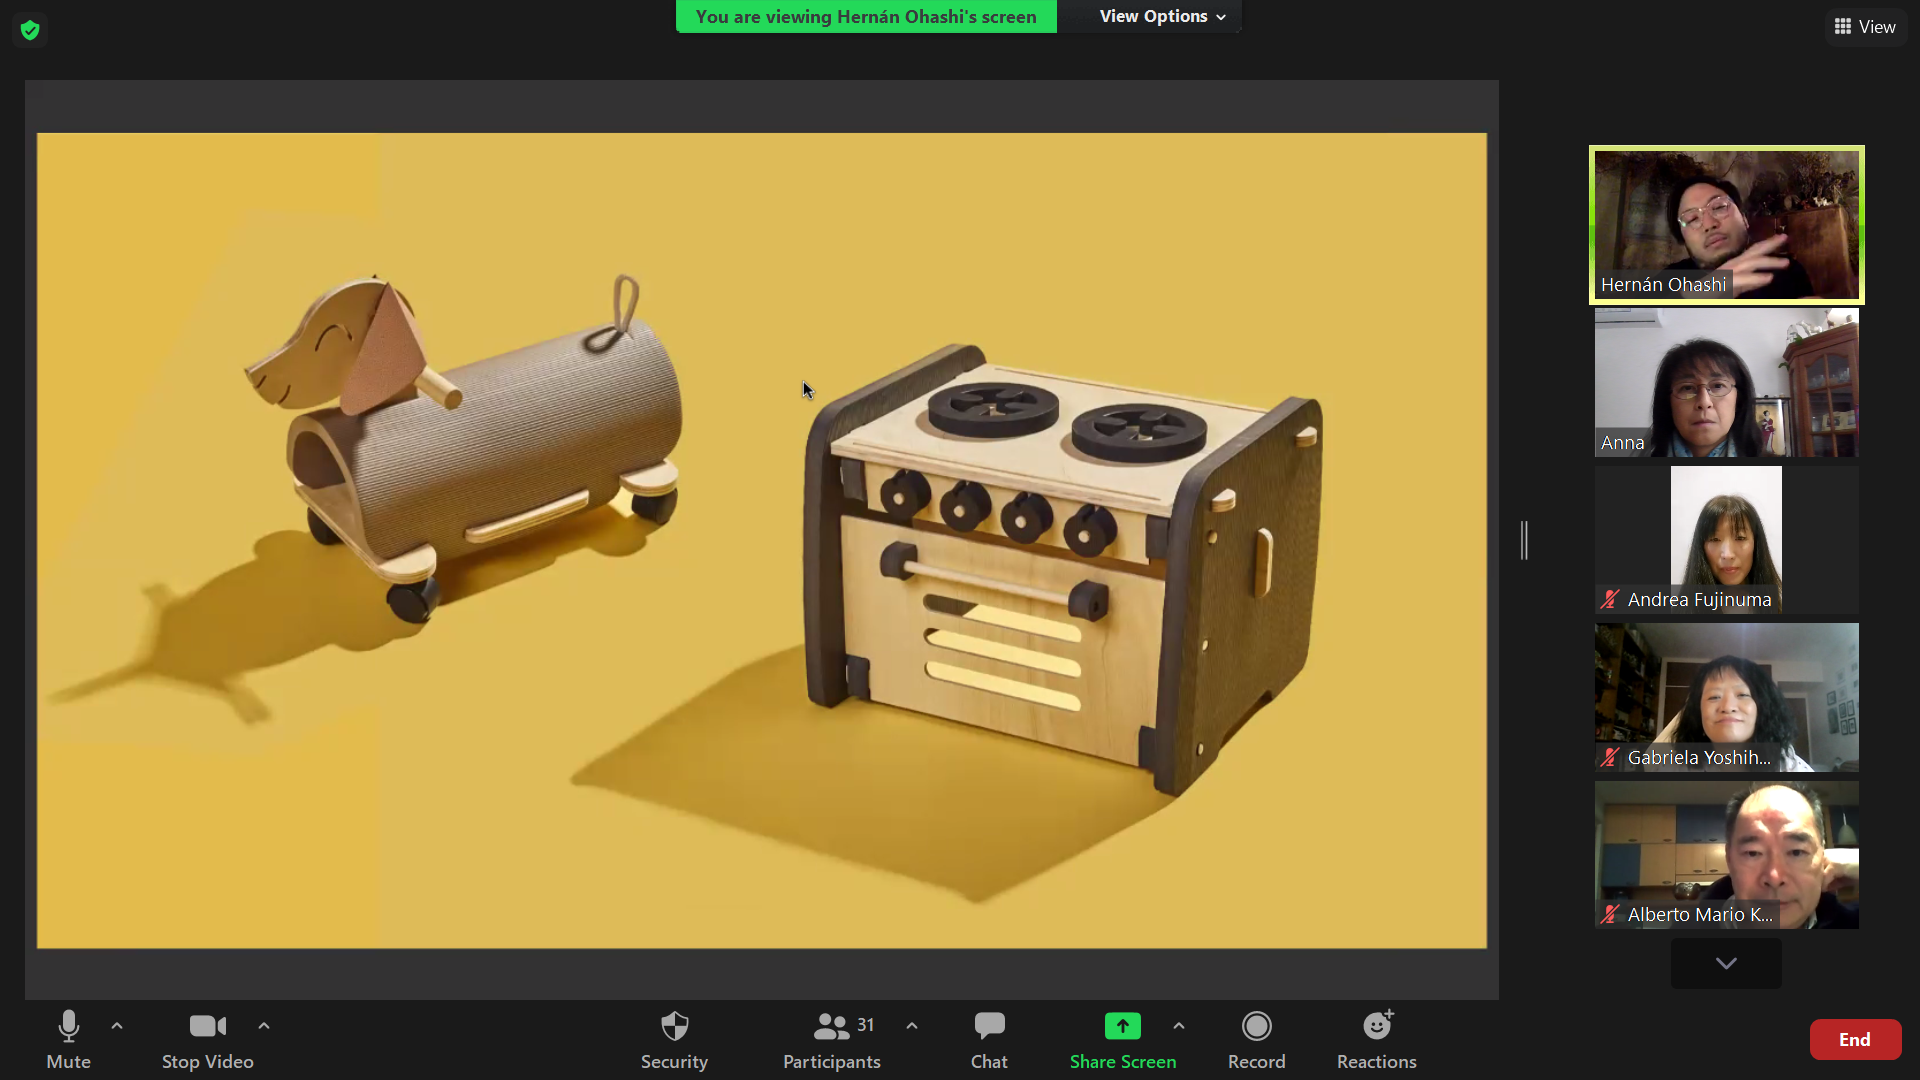Click the View layout button
Viewport: 1920px width, 1080px height.
coord(1865,27)
